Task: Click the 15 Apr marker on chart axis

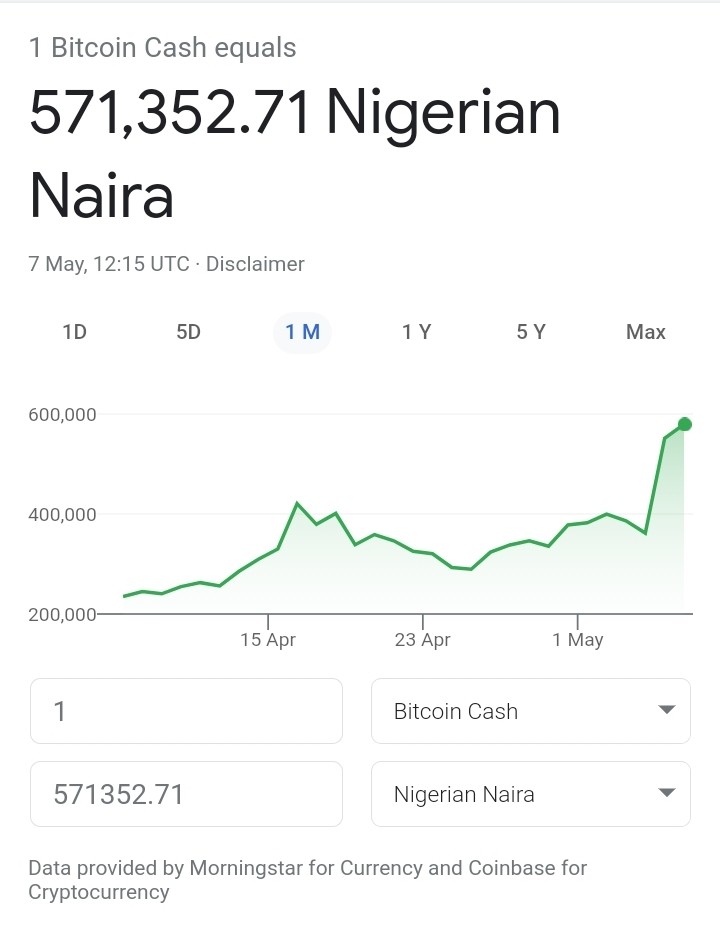Action: coord(268,640)
